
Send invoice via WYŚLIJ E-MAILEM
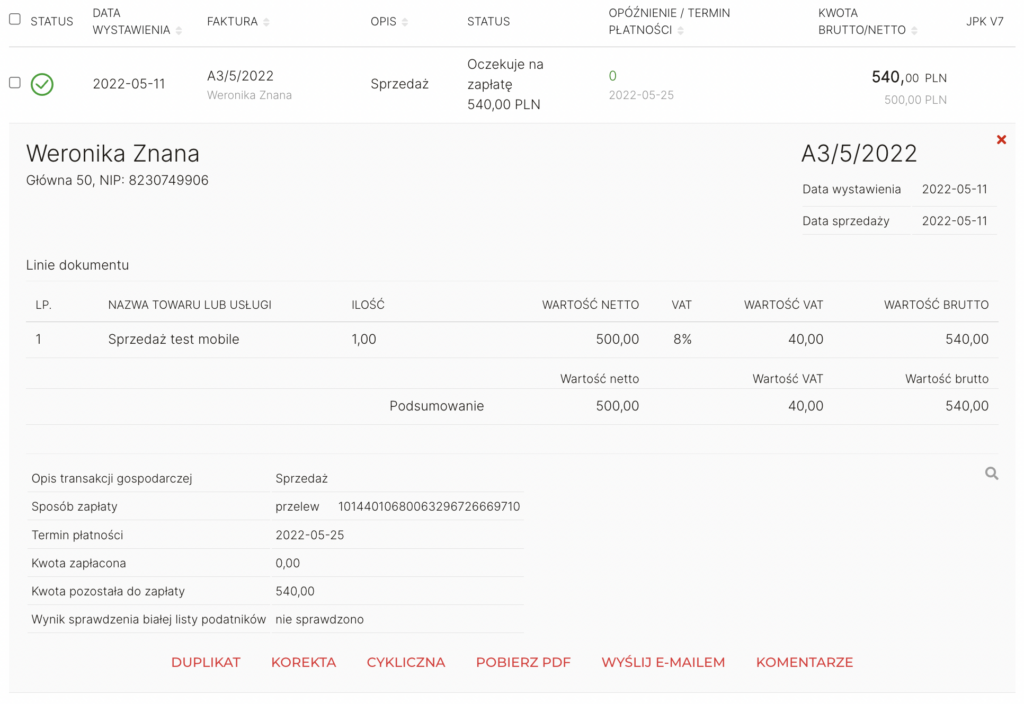point(663,662)
